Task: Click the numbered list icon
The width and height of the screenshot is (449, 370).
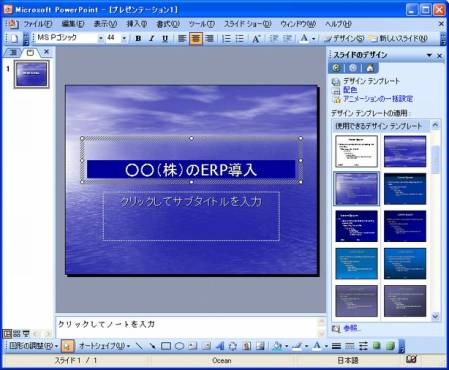Action: [226, 39]
